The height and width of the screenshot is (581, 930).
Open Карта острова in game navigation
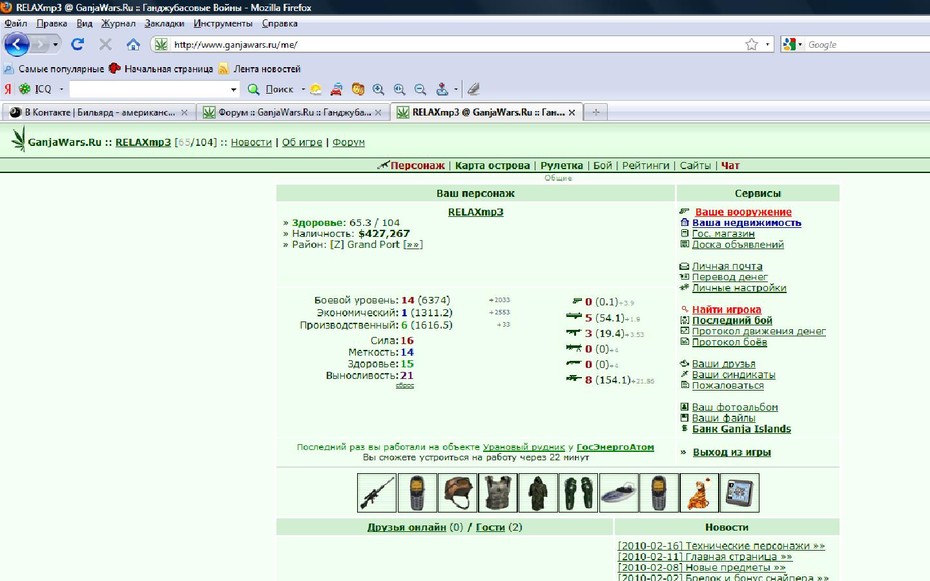(x=492, y=165)
